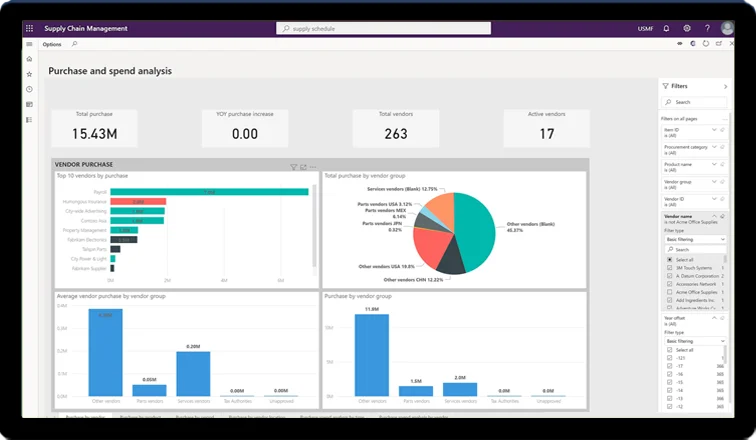Collapse the Filters pane with chevron
The image size is (756, 440).
(x=725, y=87)
